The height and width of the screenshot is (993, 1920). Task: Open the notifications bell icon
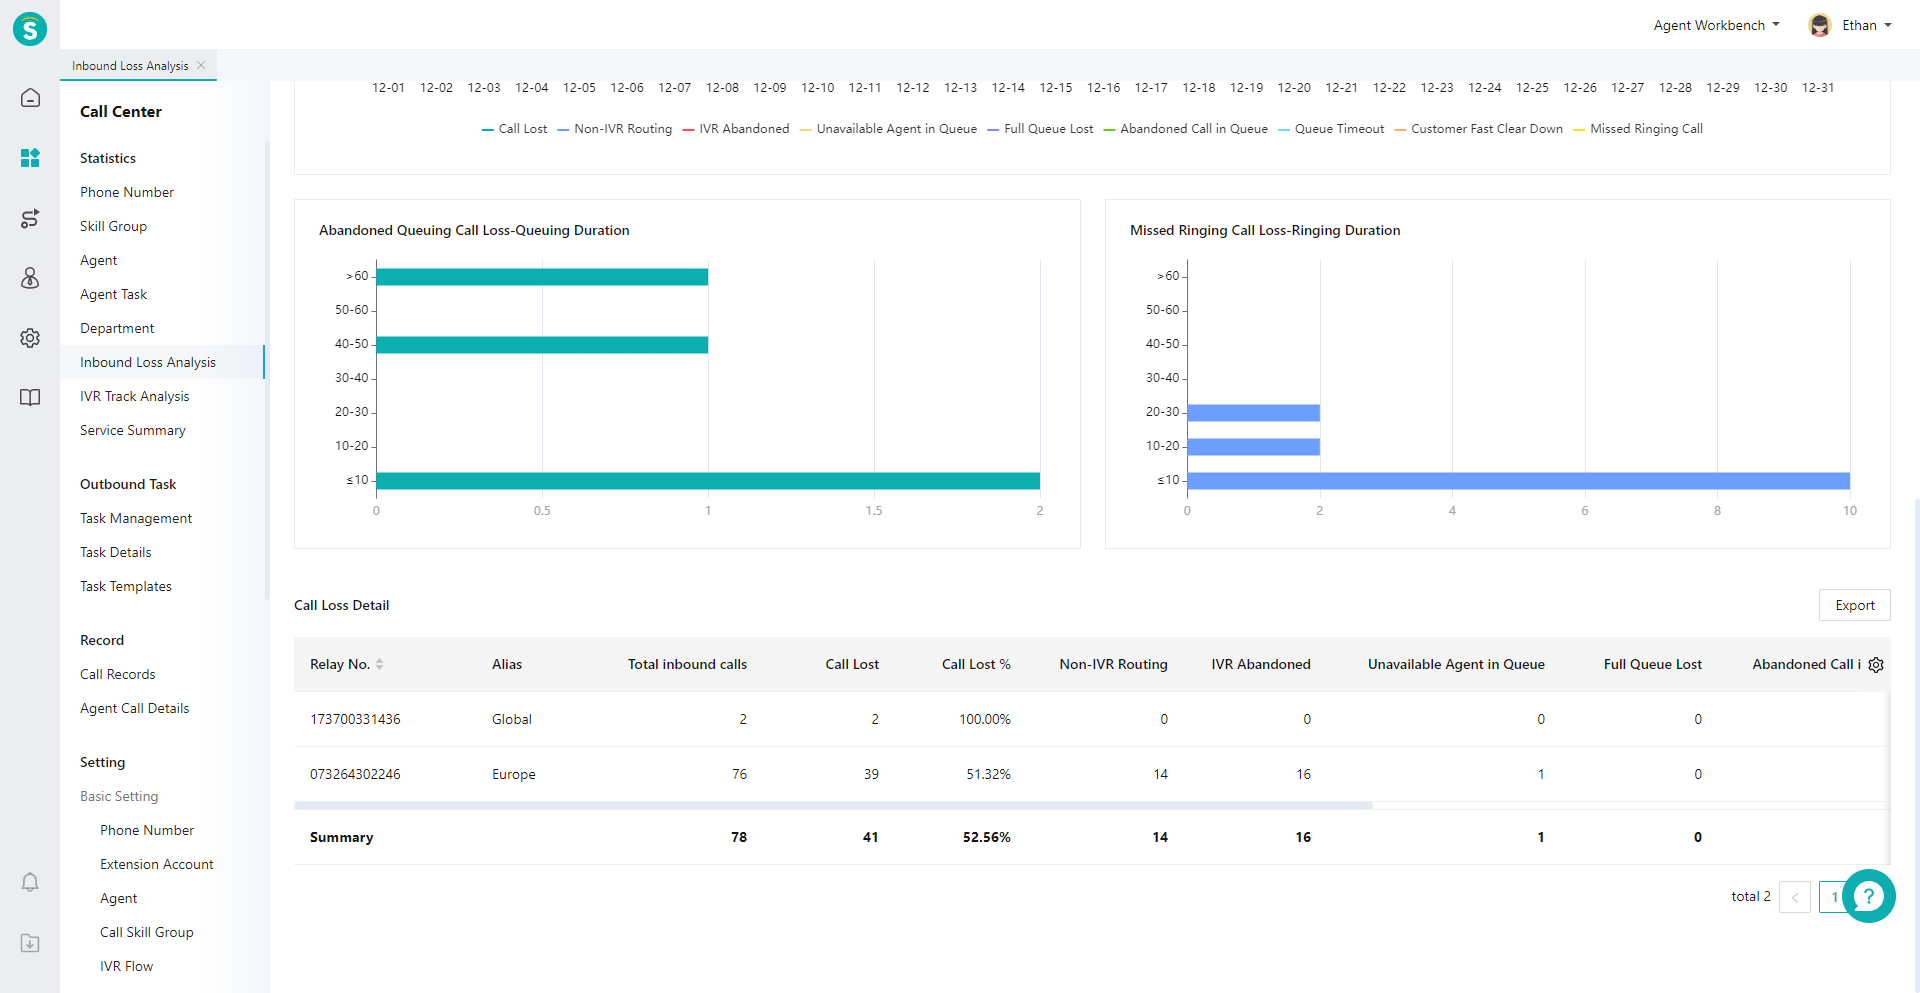pyautogui.click(x=30, y=882)
